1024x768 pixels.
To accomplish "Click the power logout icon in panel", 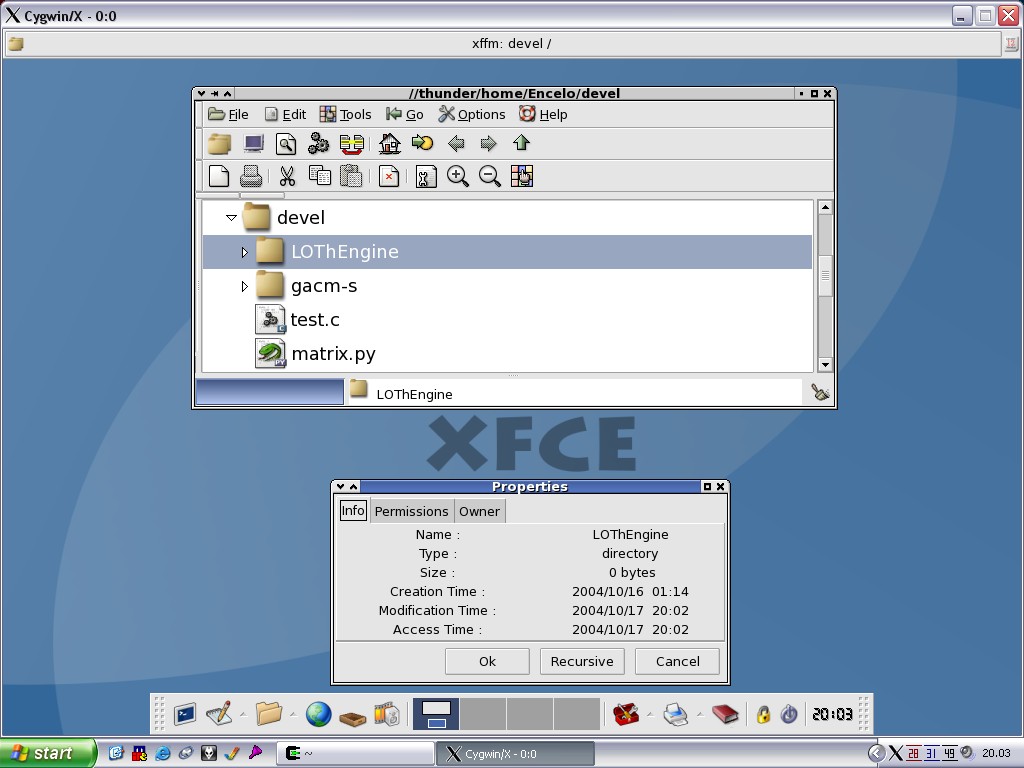I will pos(789,714).
